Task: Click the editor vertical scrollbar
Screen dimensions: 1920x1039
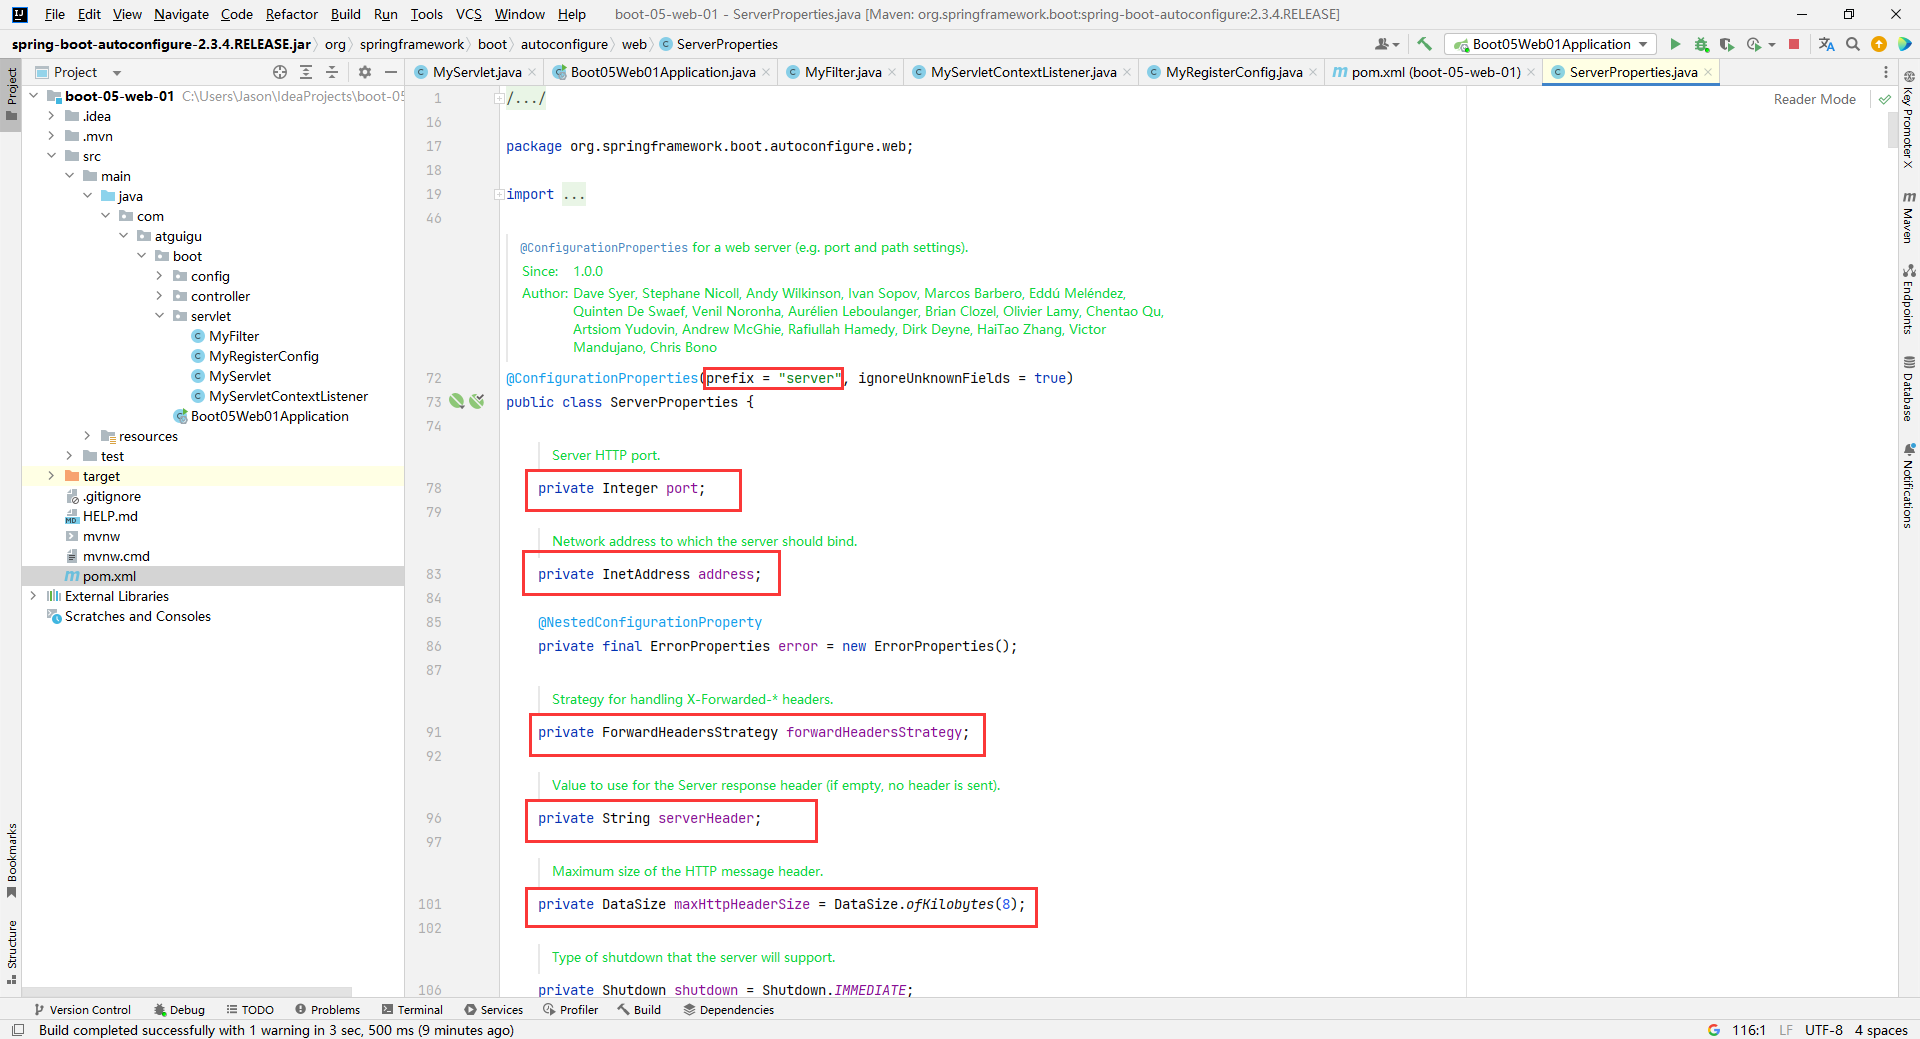Action: coord(1892,130)
